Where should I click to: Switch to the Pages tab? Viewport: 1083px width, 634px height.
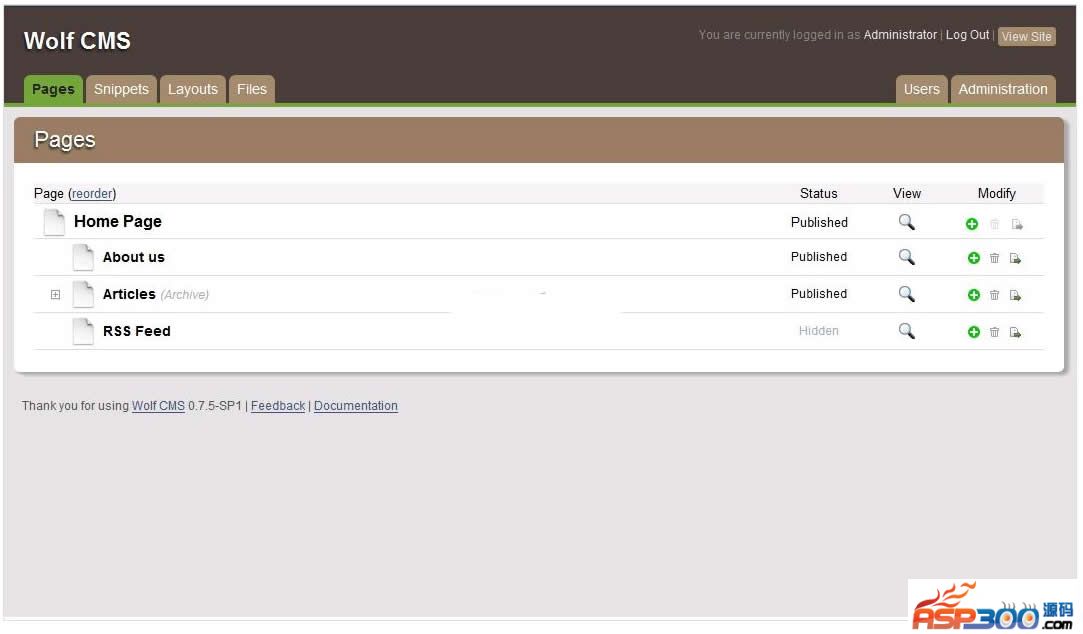click(53, 89)
